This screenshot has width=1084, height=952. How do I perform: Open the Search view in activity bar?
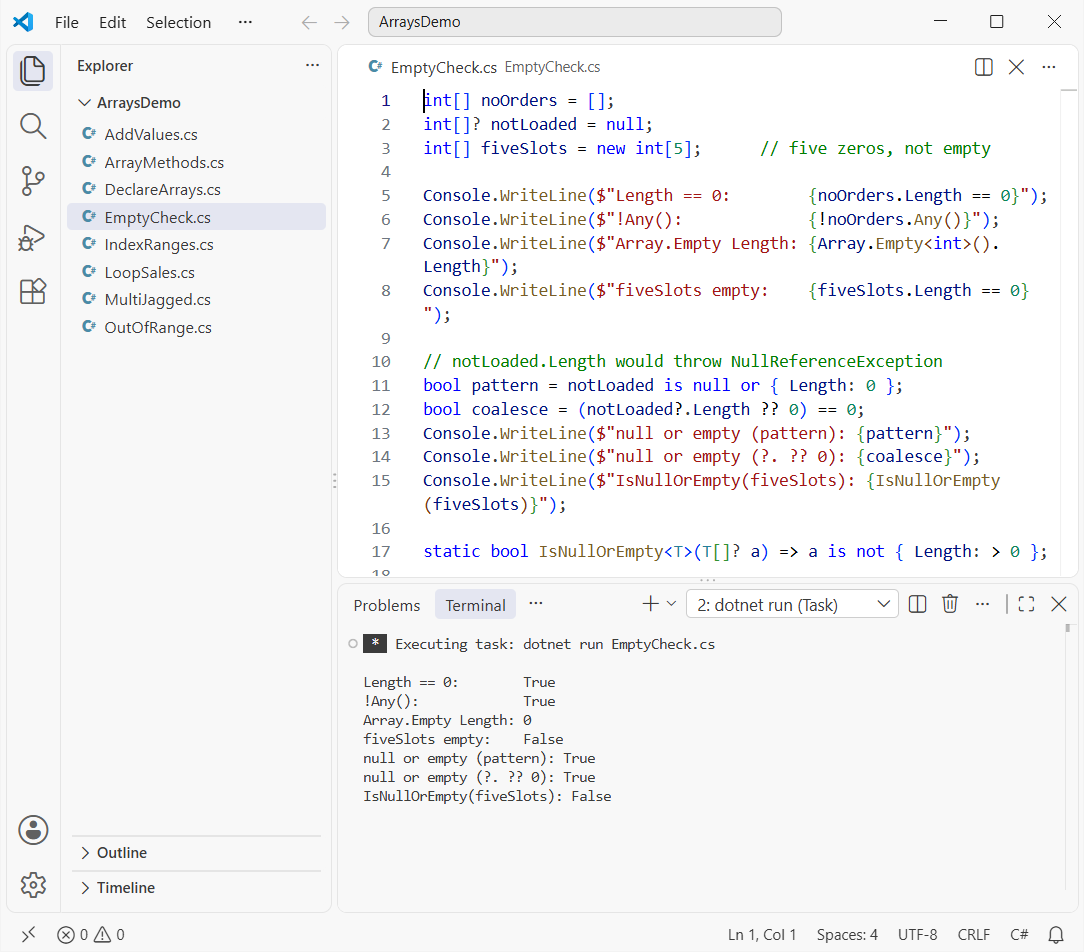tap(32, 127)
